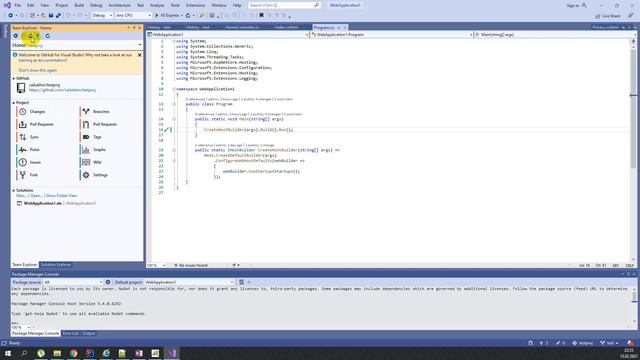
Task: Save the current file via toolbar
Action: tap(51, 16)
